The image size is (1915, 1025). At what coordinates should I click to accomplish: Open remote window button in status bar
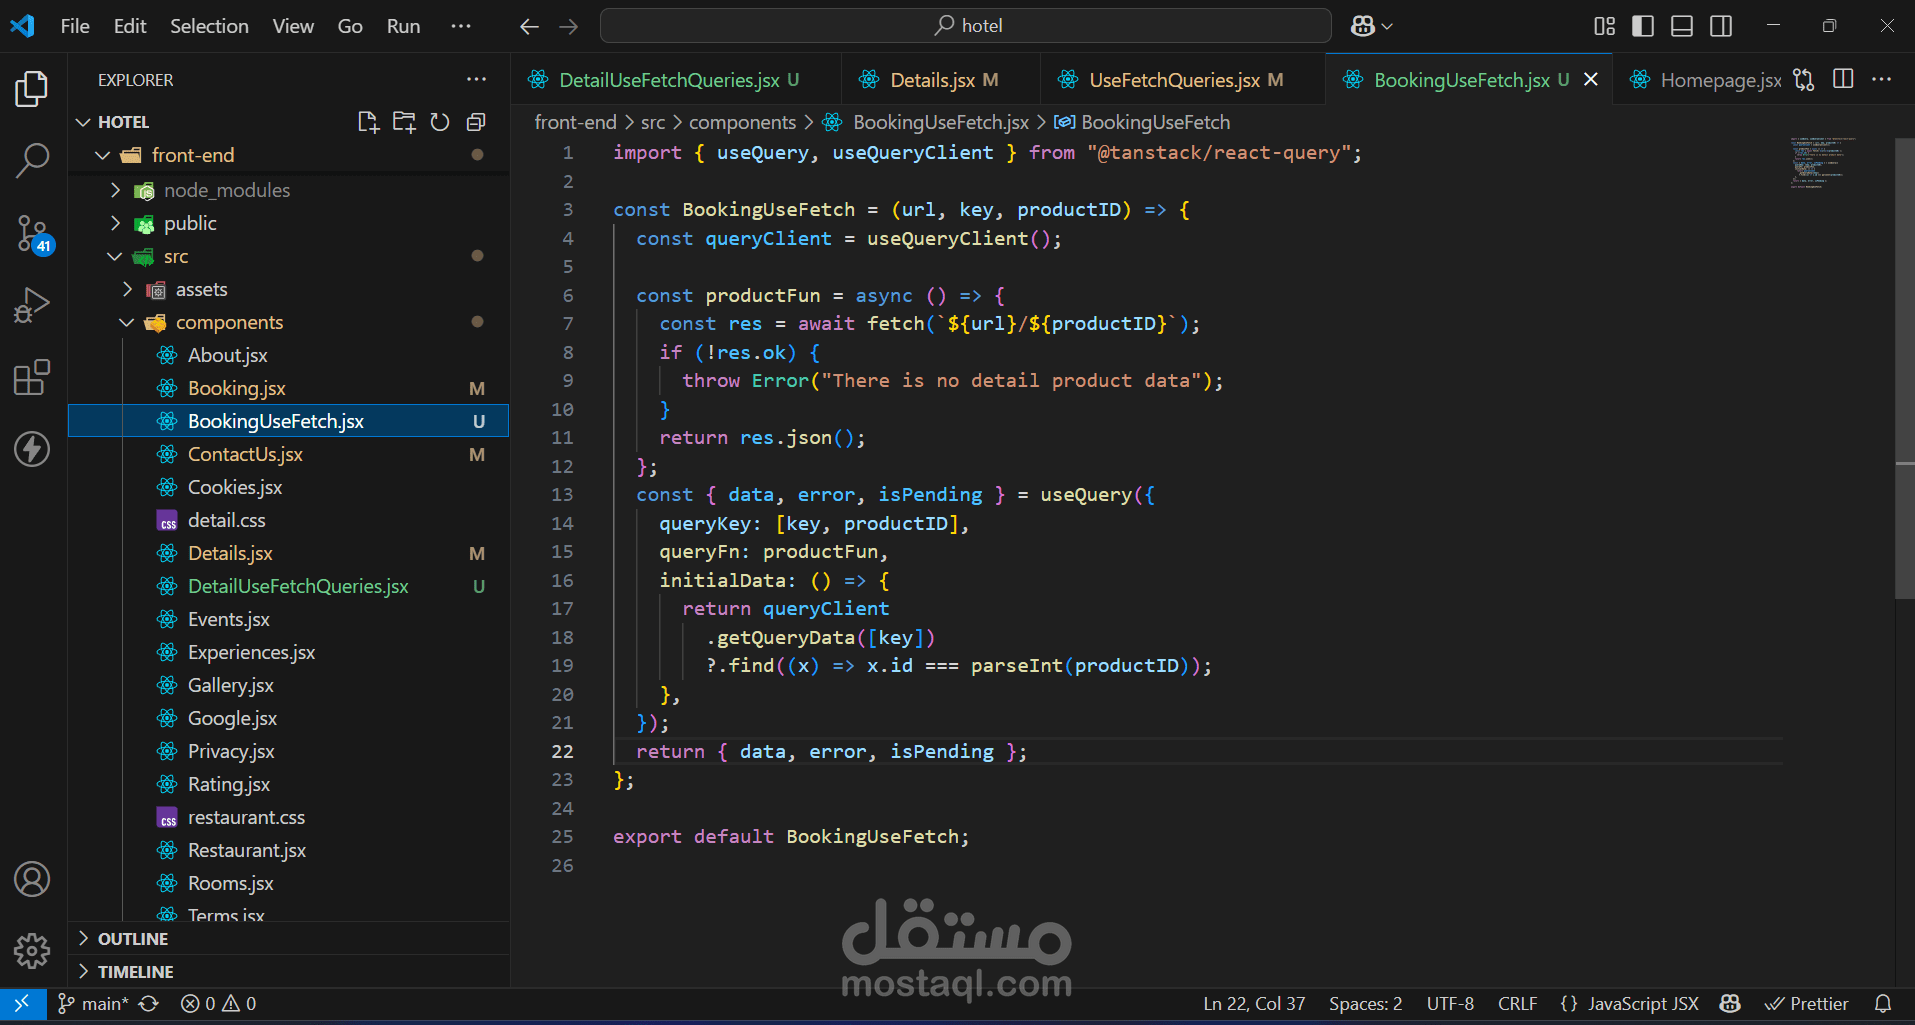click(x=22, y=1003)
